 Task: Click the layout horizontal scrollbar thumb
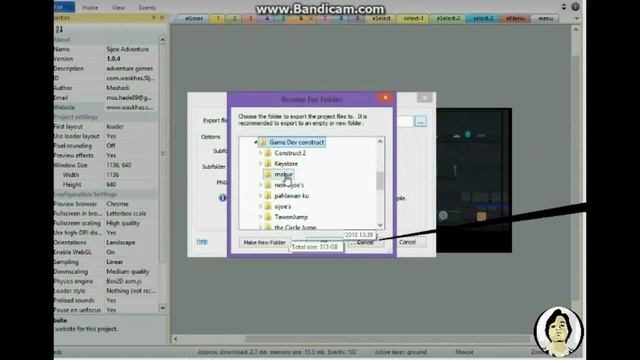click(x=387, y=339)
